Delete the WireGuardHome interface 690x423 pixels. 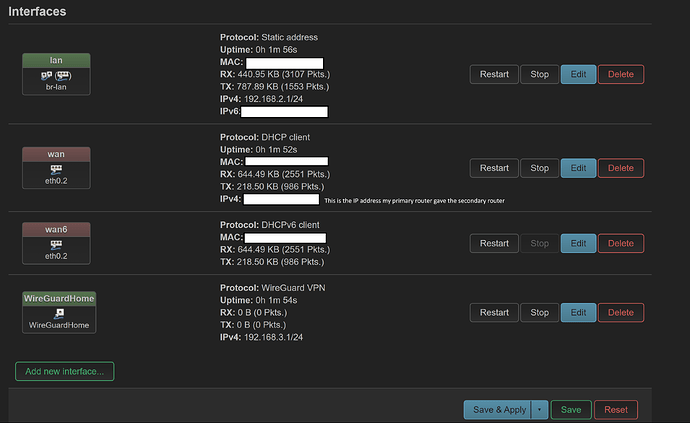click(x=621, y=312)
